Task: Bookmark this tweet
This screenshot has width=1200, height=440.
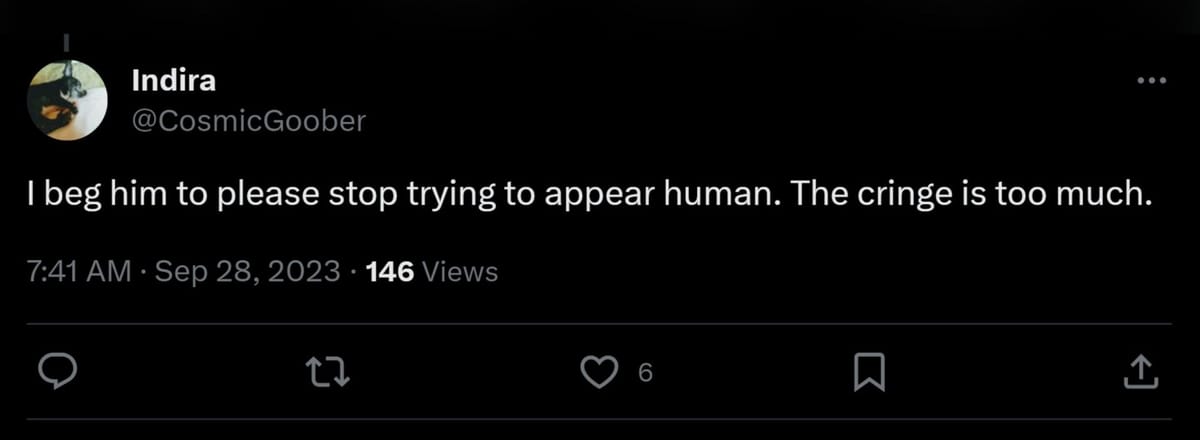Action: click(x=869, y=373)
